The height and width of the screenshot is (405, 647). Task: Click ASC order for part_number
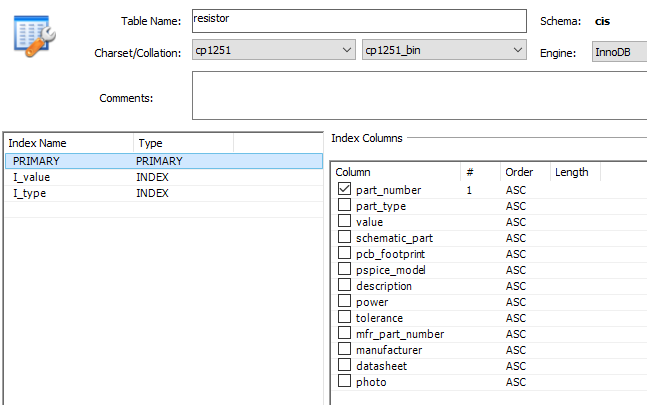516,190
